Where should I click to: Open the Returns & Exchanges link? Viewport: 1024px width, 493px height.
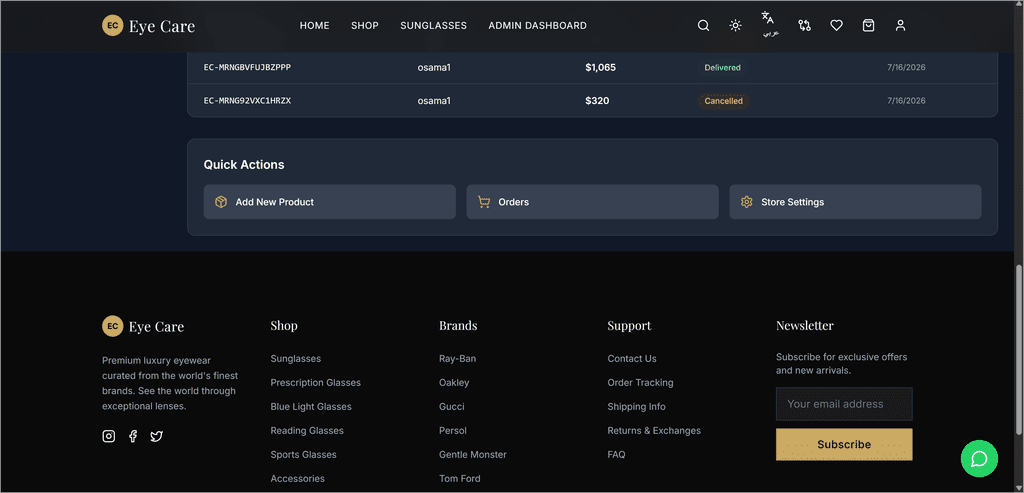[654, 431]
